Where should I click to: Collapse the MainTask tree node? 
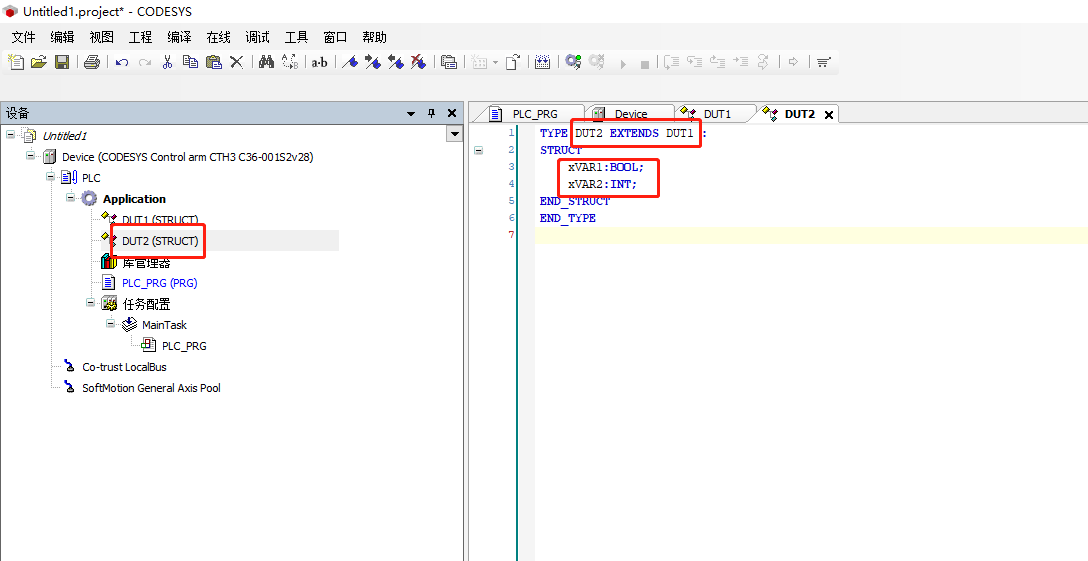pos(111,324)
